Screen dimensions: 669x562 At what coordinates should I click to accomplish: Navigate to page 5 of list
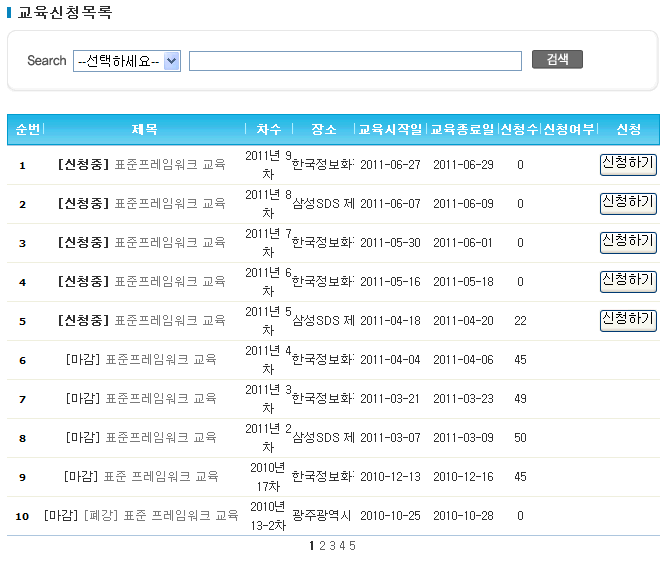tap(352, 546)
